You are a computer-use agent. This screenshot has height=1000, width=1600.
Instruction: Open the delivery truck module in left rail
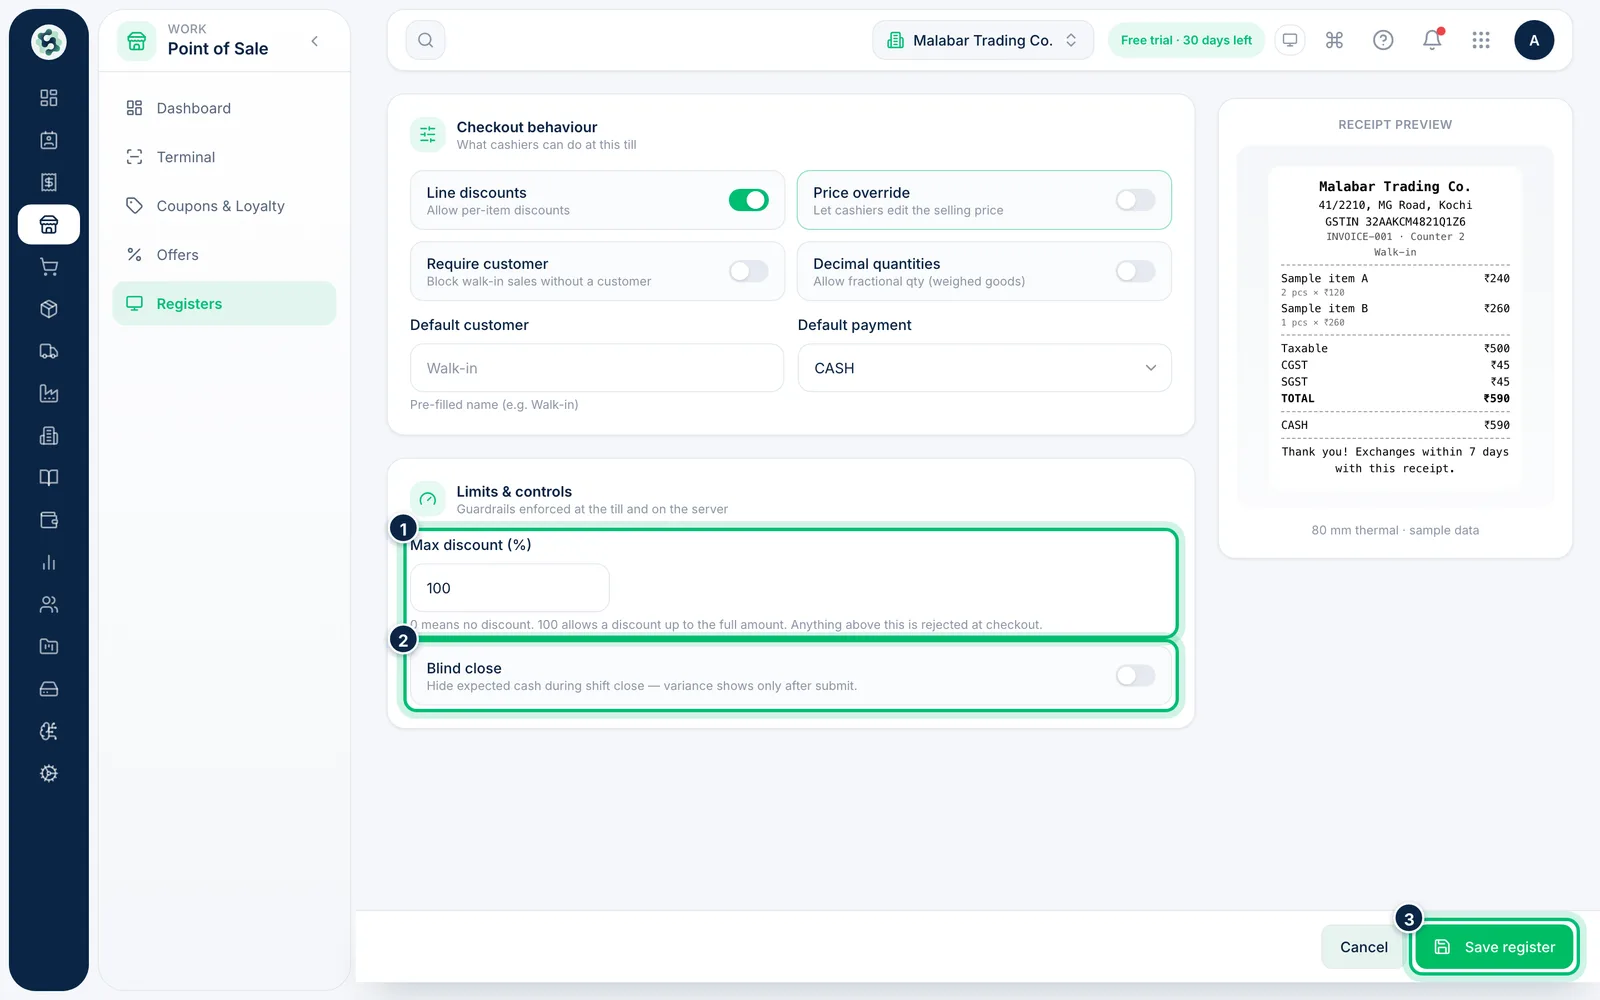[48, 351]
